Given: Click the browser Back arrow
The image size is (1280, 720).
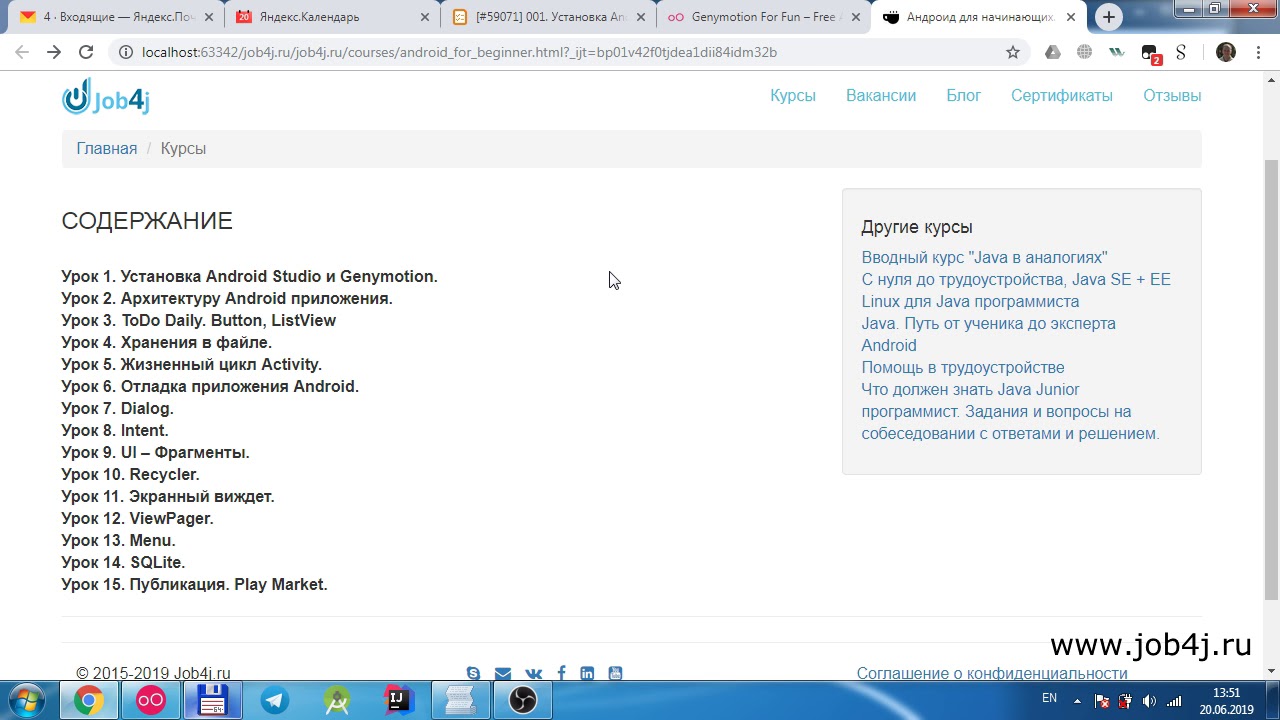Looking at the screenshot, I should tap(22, 52).
